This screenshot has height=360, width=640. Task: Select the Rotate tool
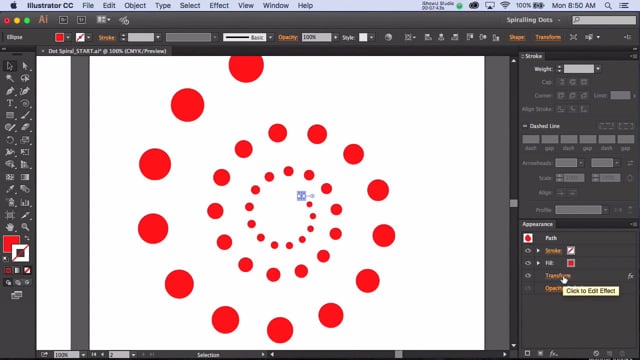coord(10,140)
